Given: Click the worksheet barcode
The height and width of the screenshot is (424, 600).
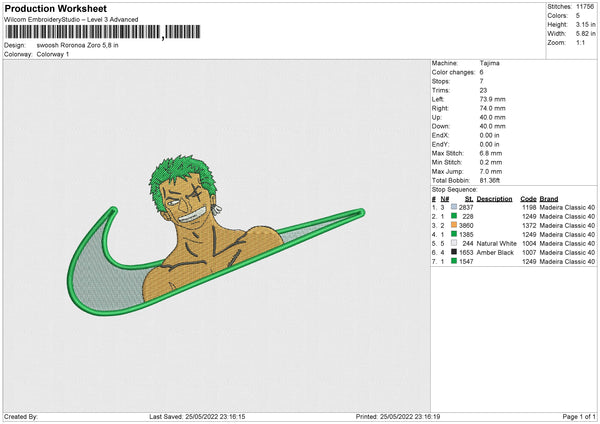Looking at the screenshot, I should [x=103, y=32].
